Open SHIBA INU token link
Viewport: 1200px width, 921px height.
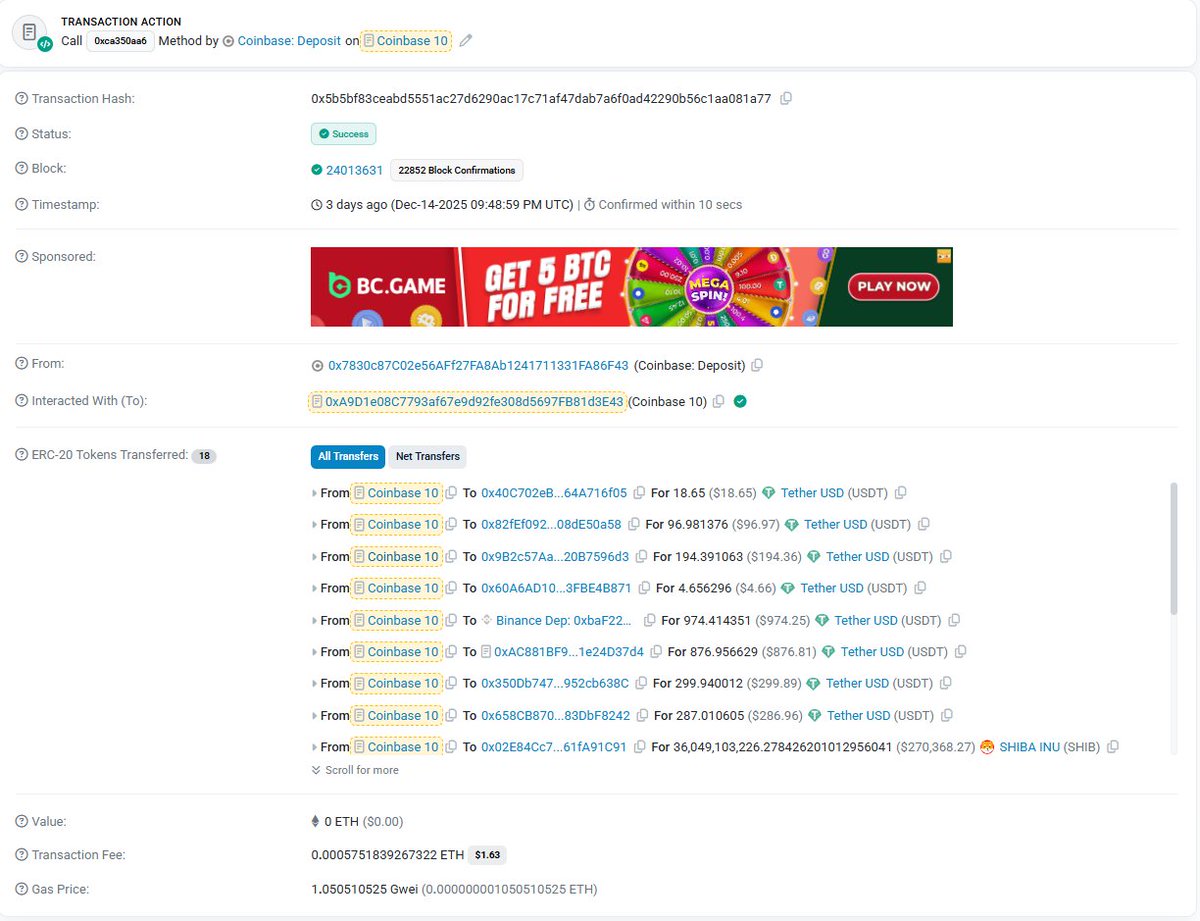click(1029, 747)
